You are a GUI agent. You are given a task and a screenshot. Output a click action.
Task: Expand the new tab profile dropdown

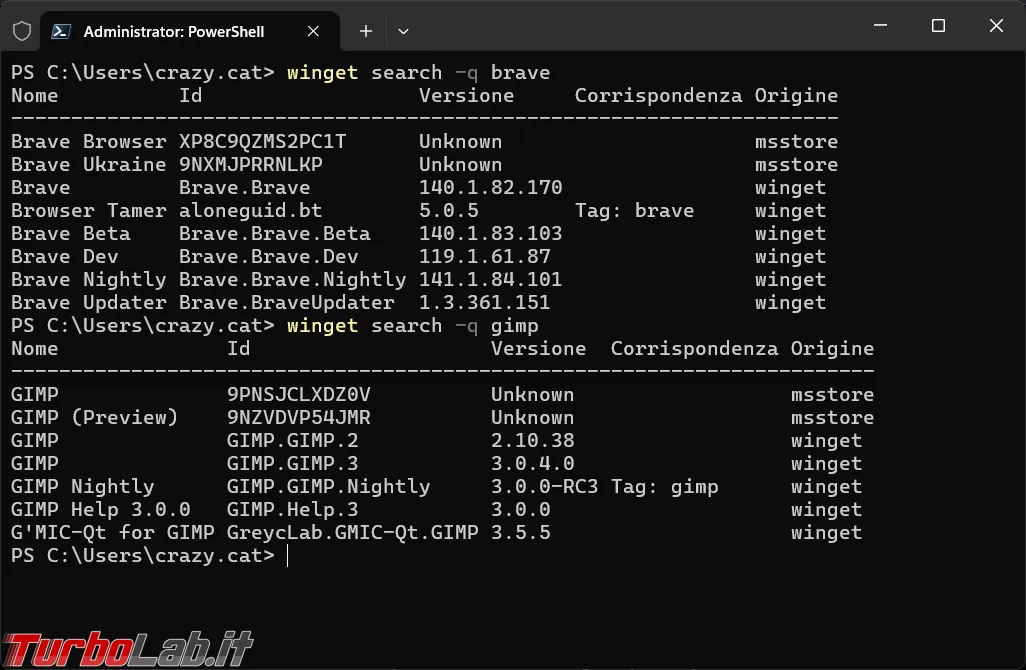[x=403, y=31]
